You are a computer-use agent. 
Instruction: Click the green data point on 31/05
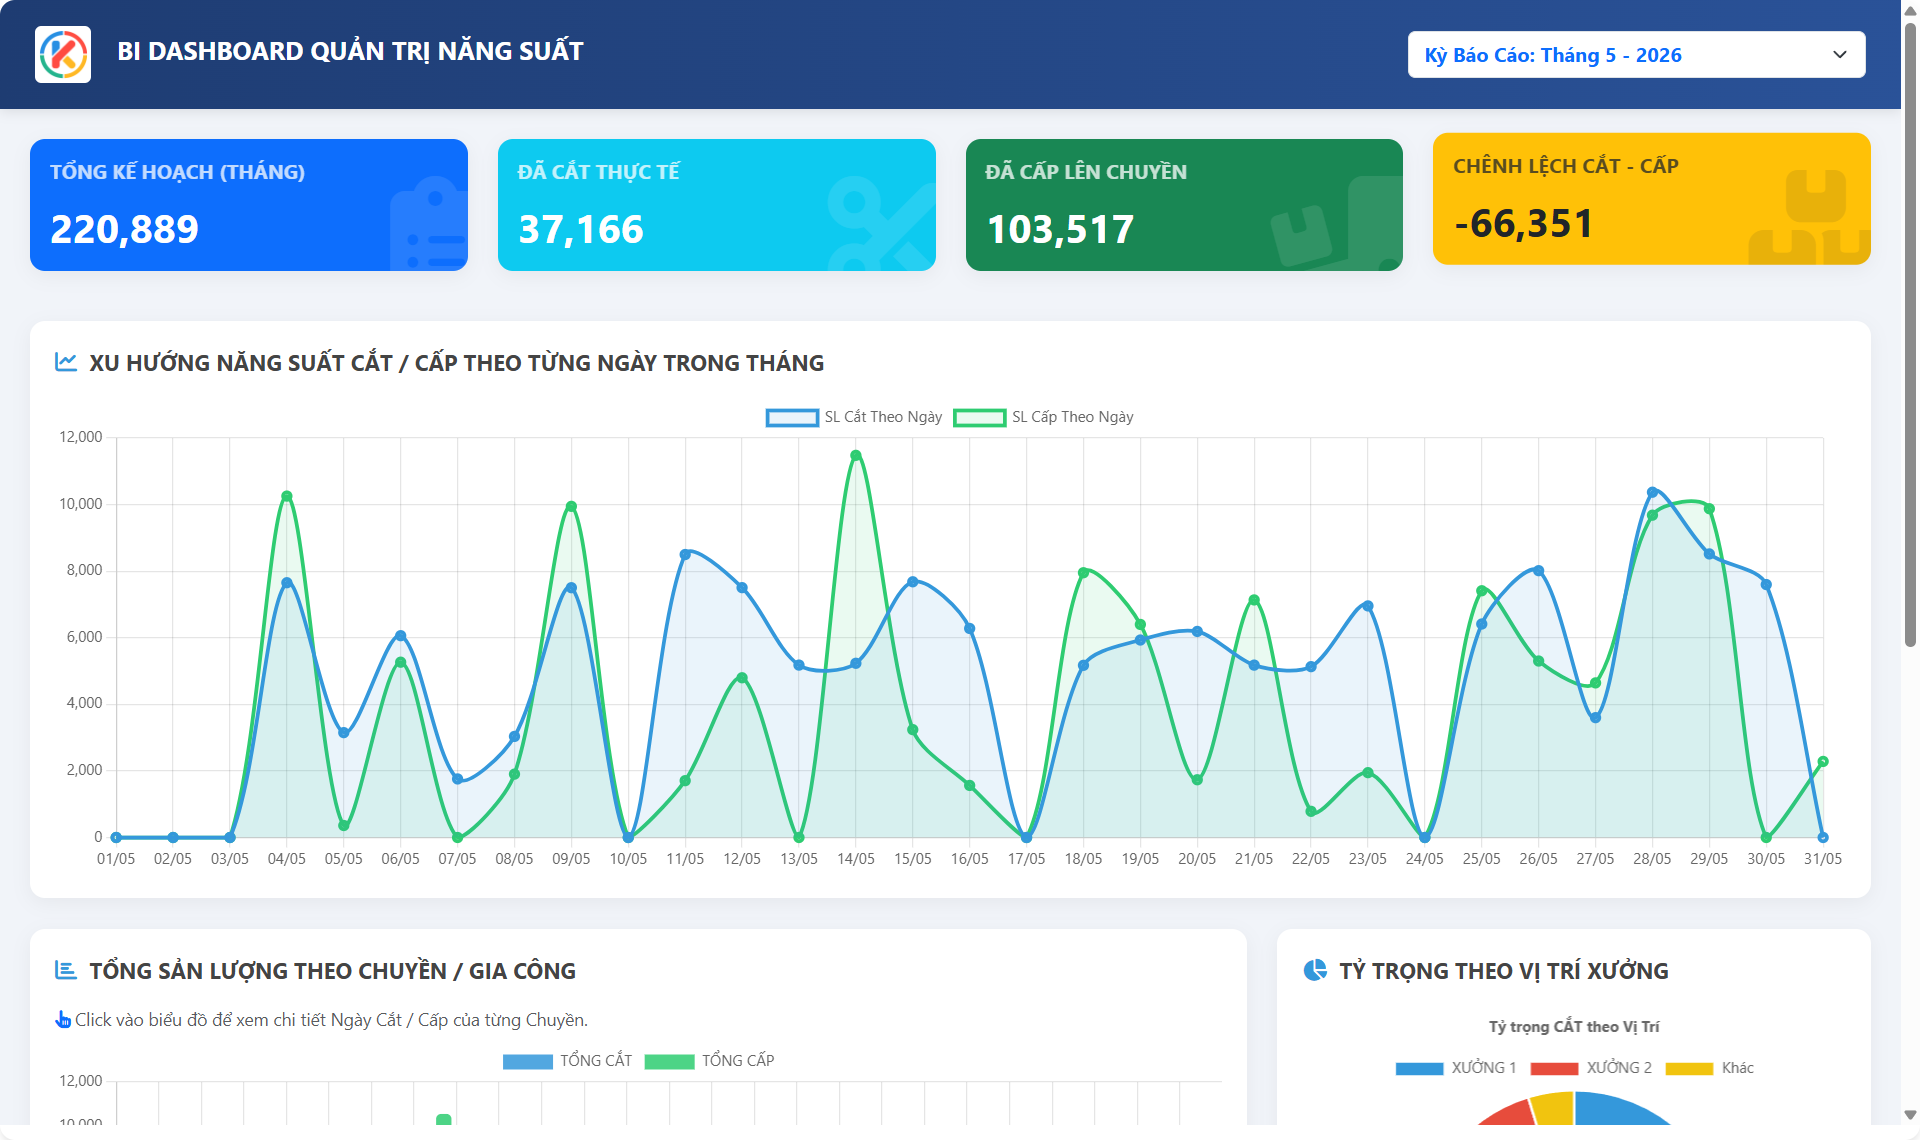(x=1823, y=762)
